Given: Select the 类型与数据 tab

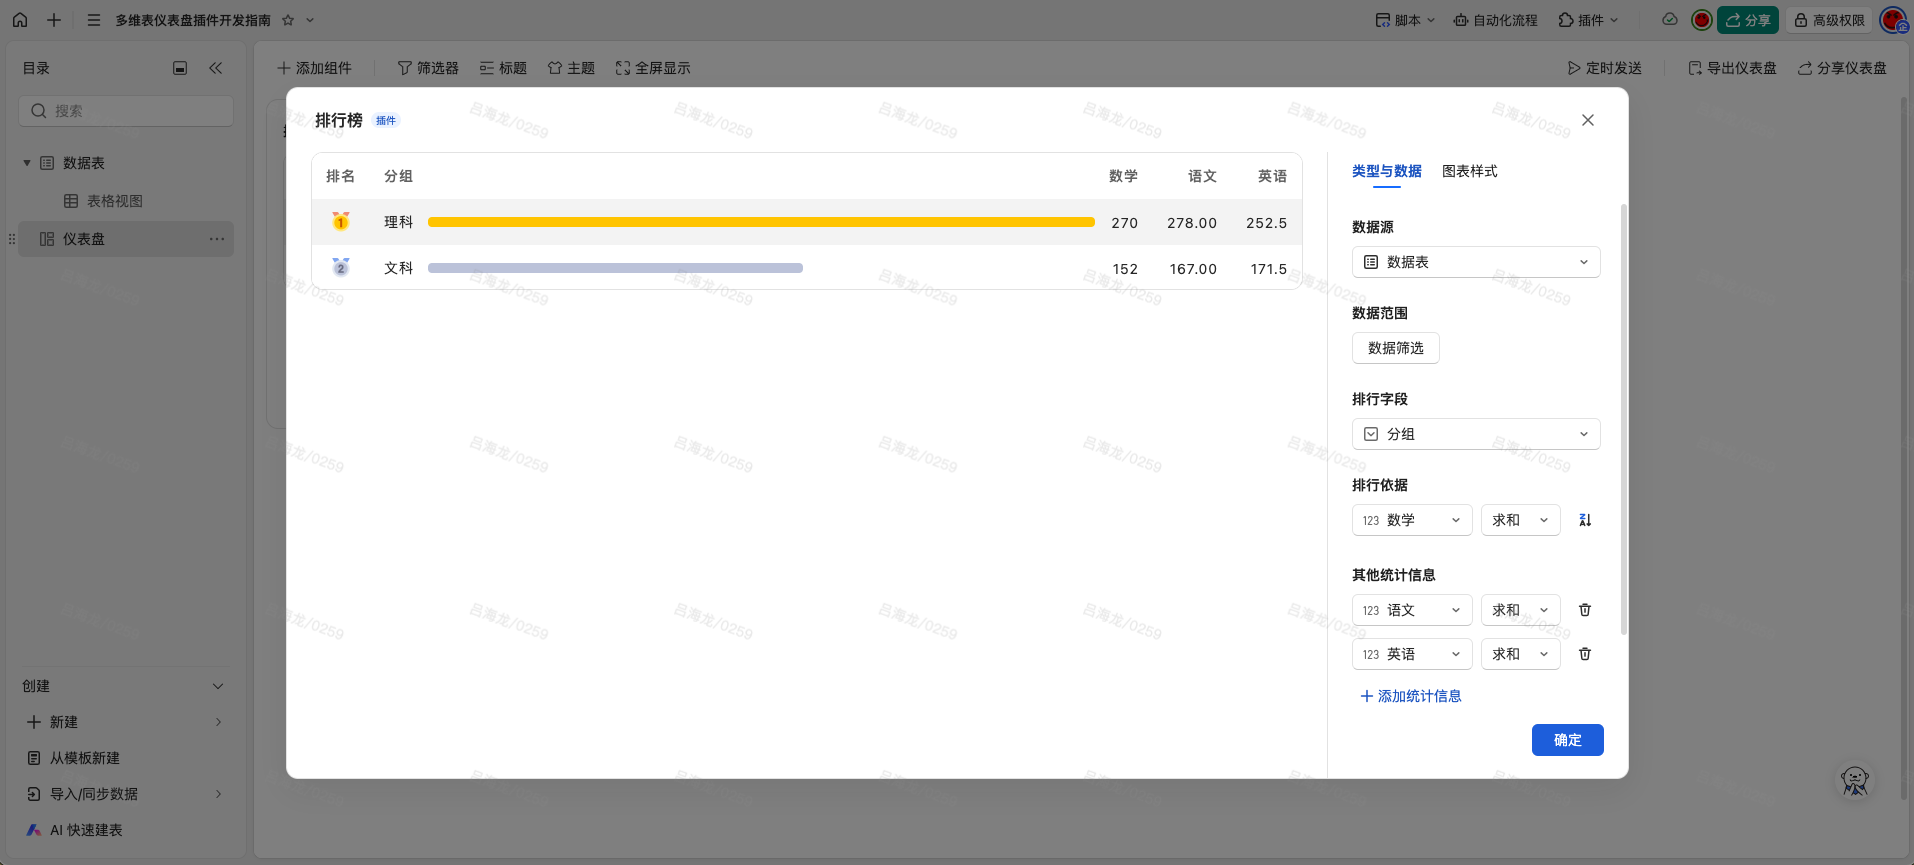Looking at the screenshot, I should [x=1386, y=171].
